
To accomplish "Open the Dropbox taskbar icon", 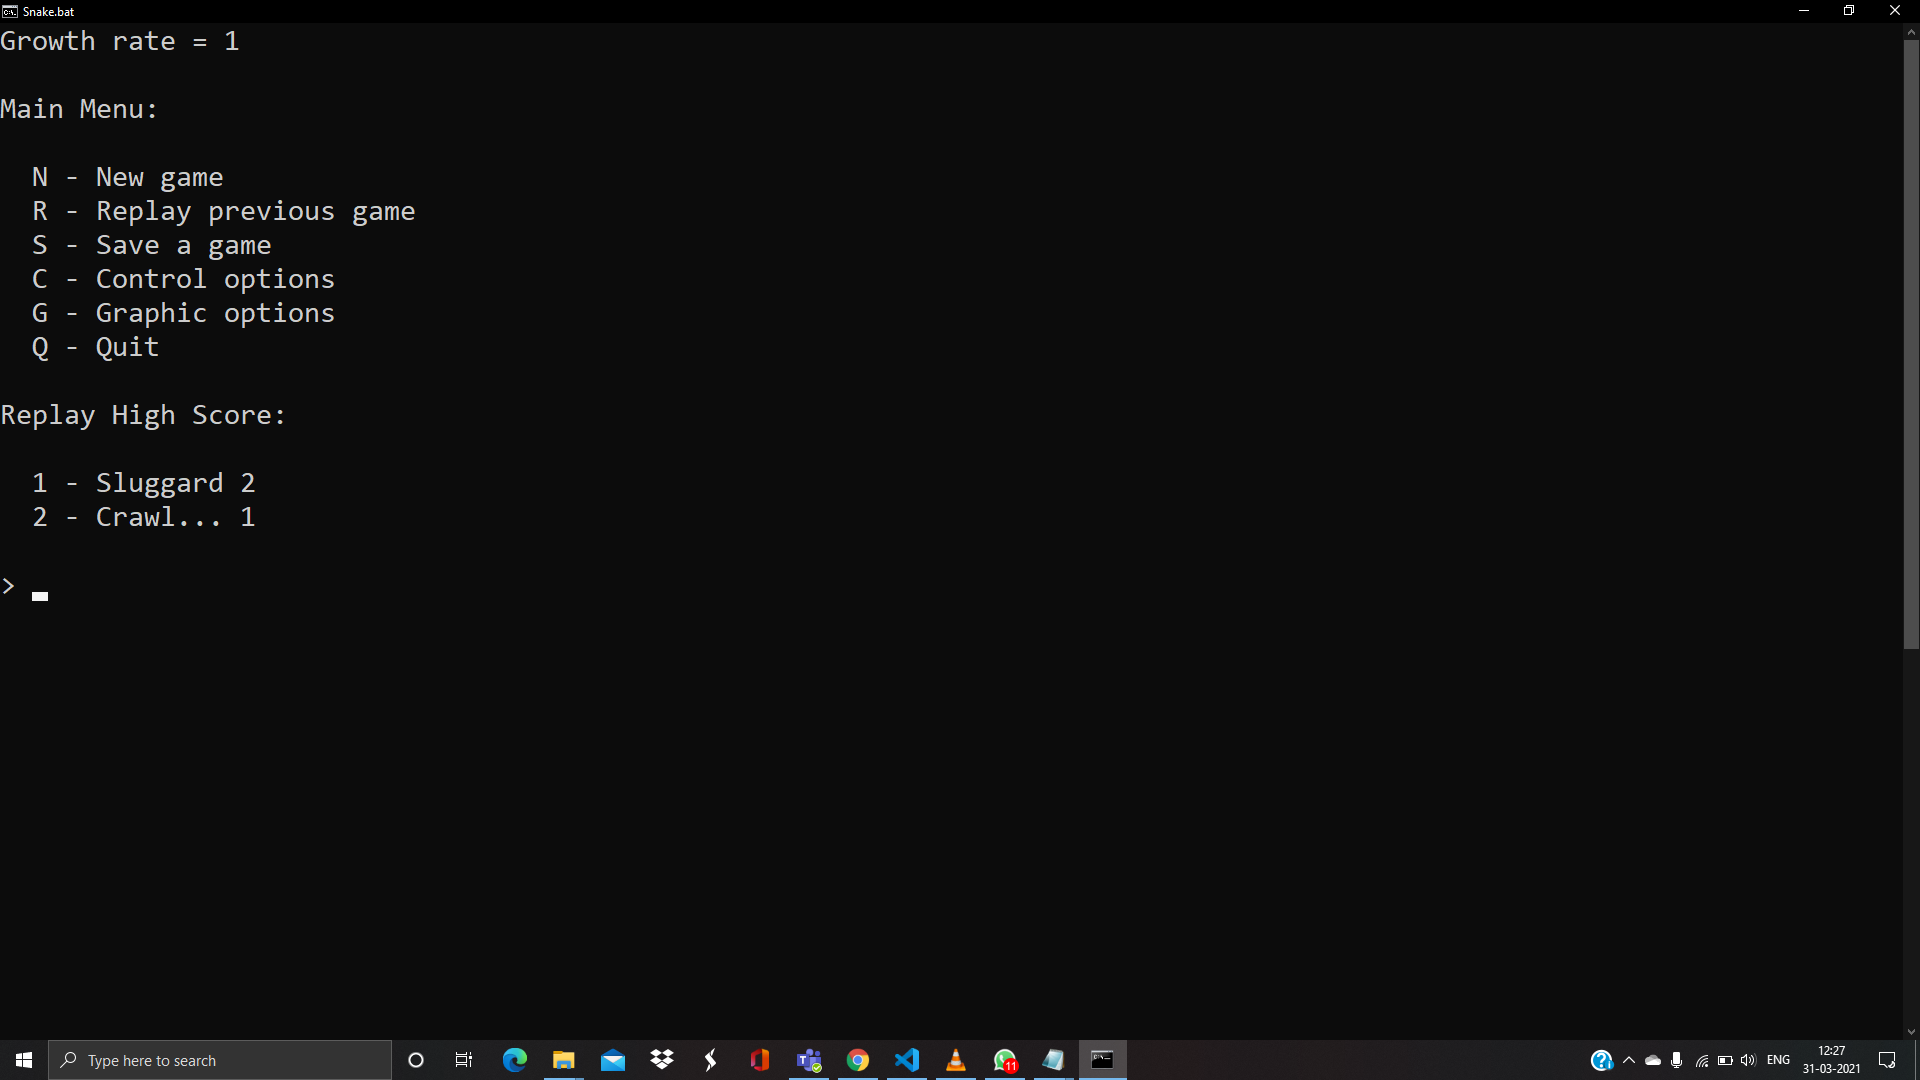I will point(662,1060).
